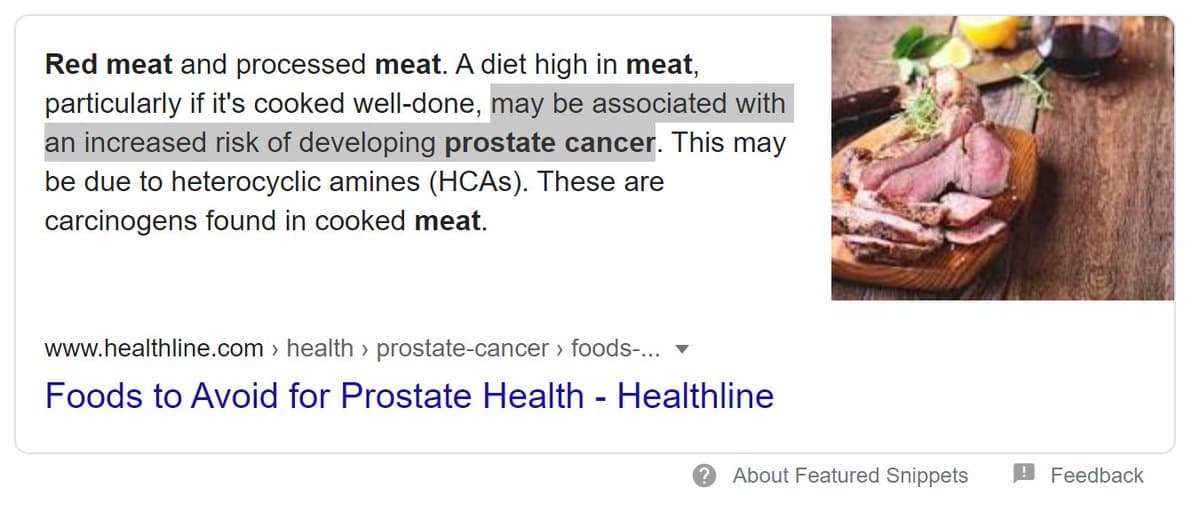The image size is (1200, 512).
Task: Click the Feedback exclamation icon
Action: click(x=1024, y=475)
